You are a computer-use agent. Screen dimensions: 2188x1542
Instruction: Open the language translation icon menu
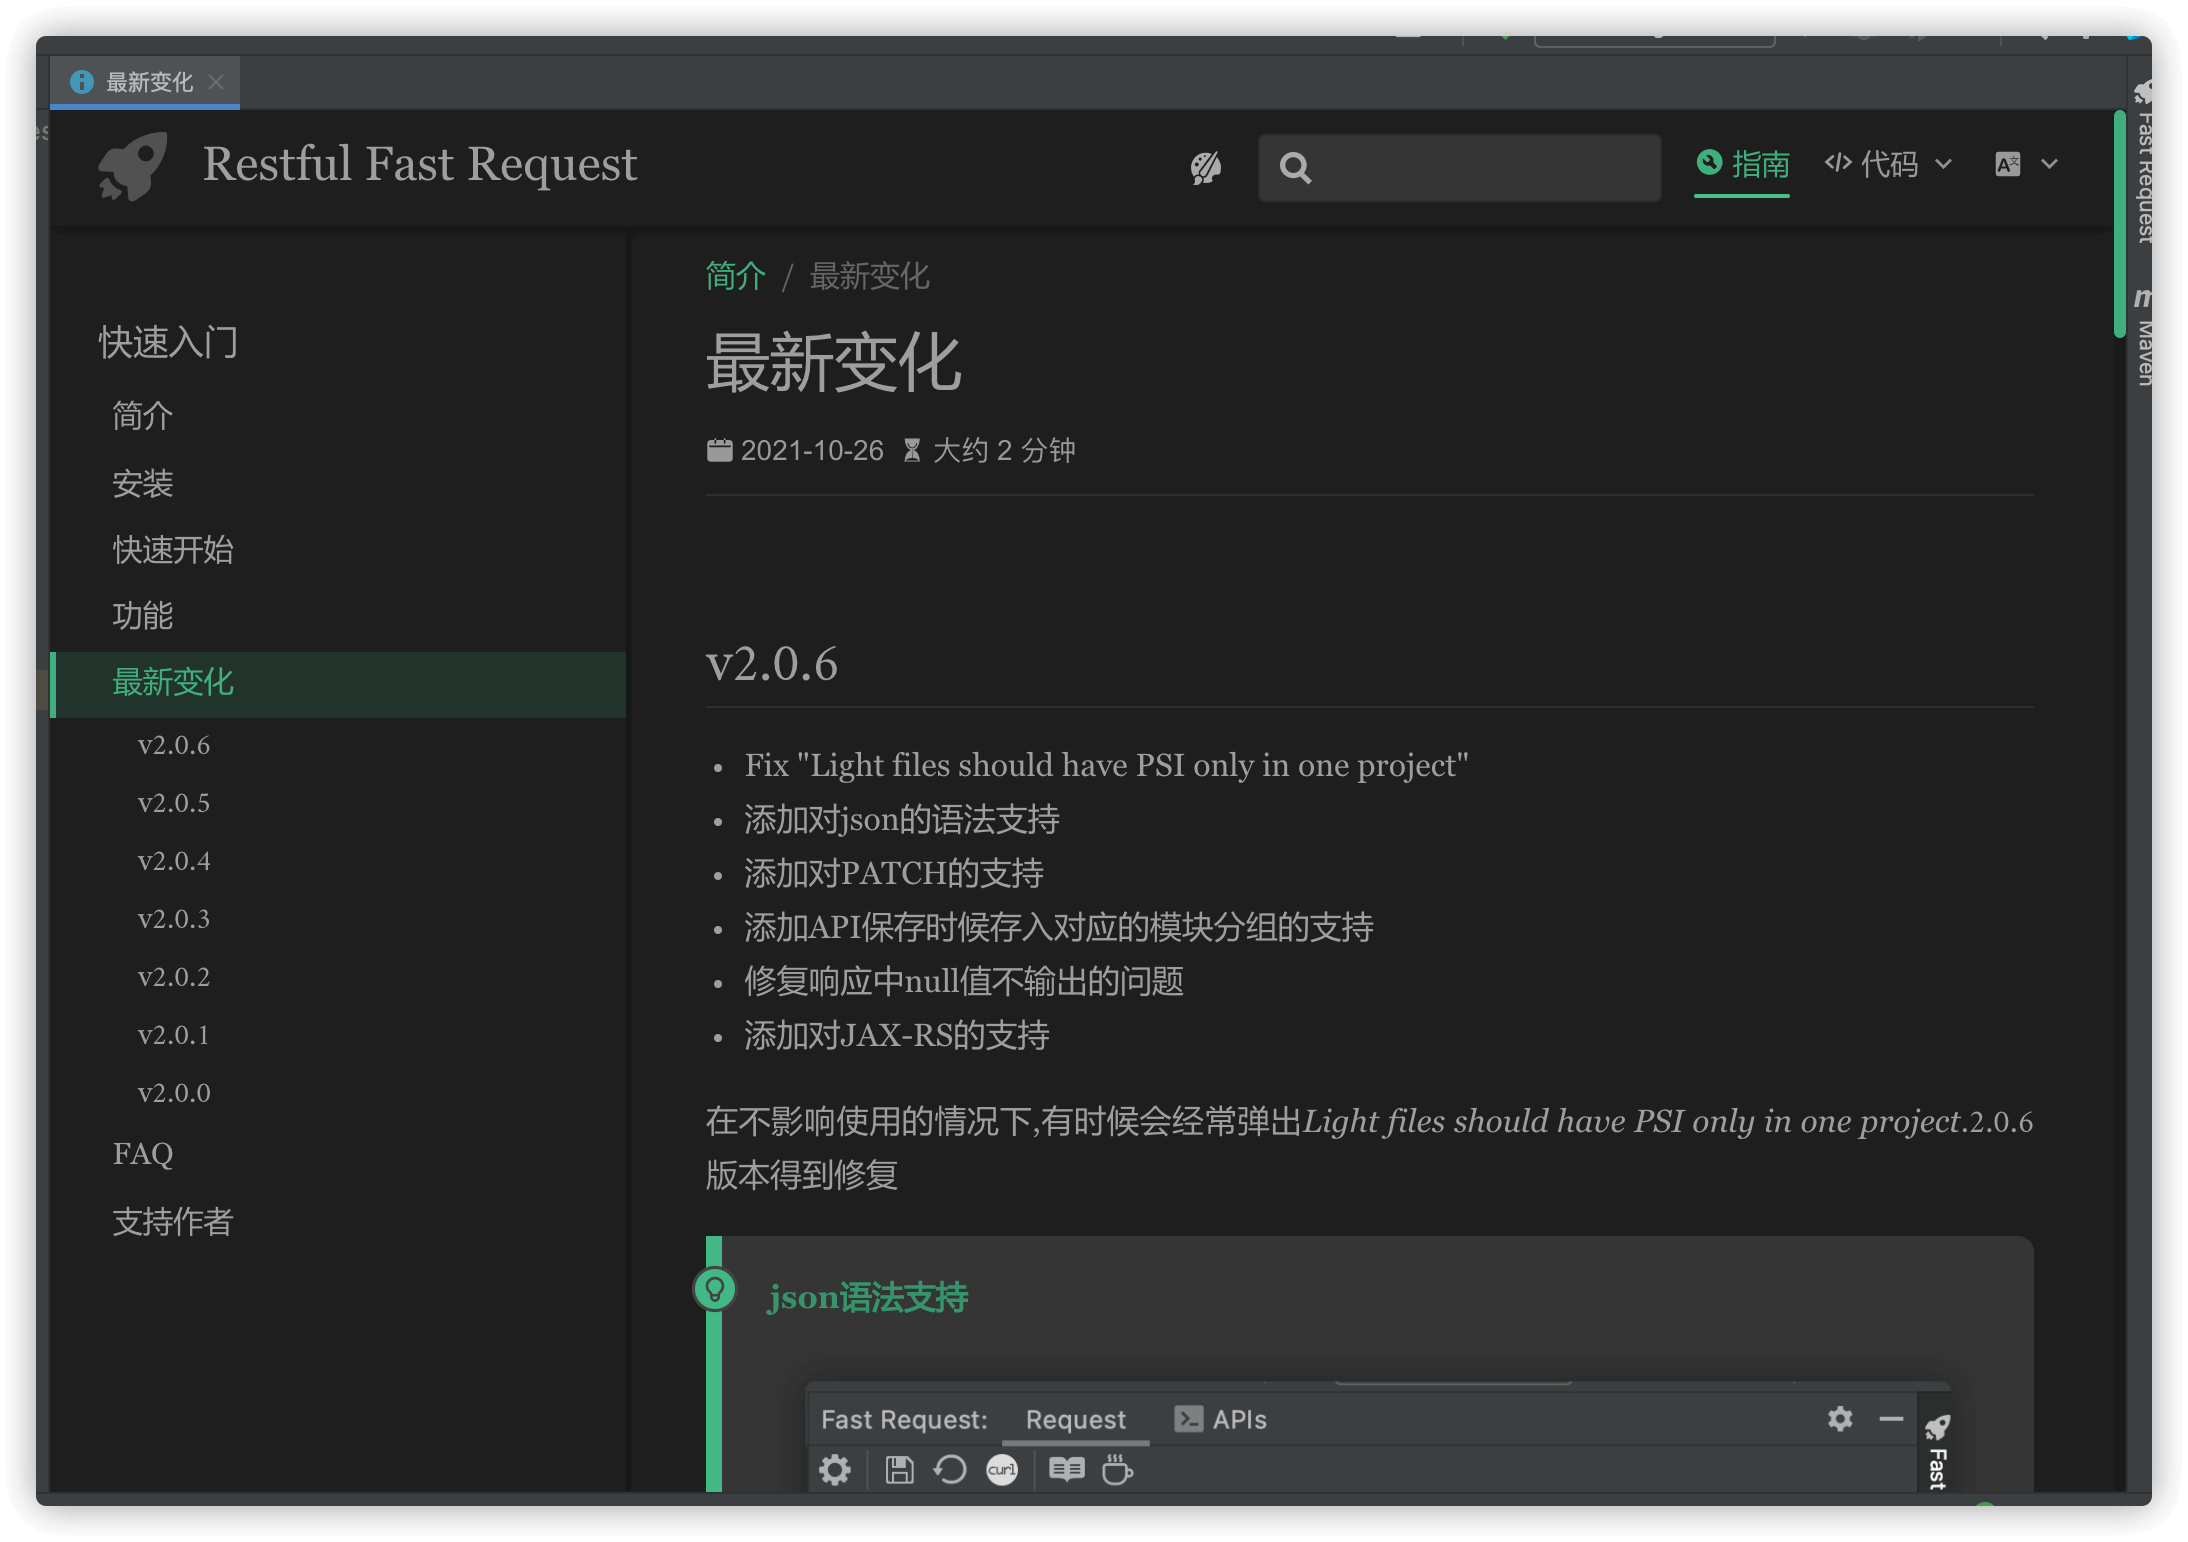(x=2007, y=164)
